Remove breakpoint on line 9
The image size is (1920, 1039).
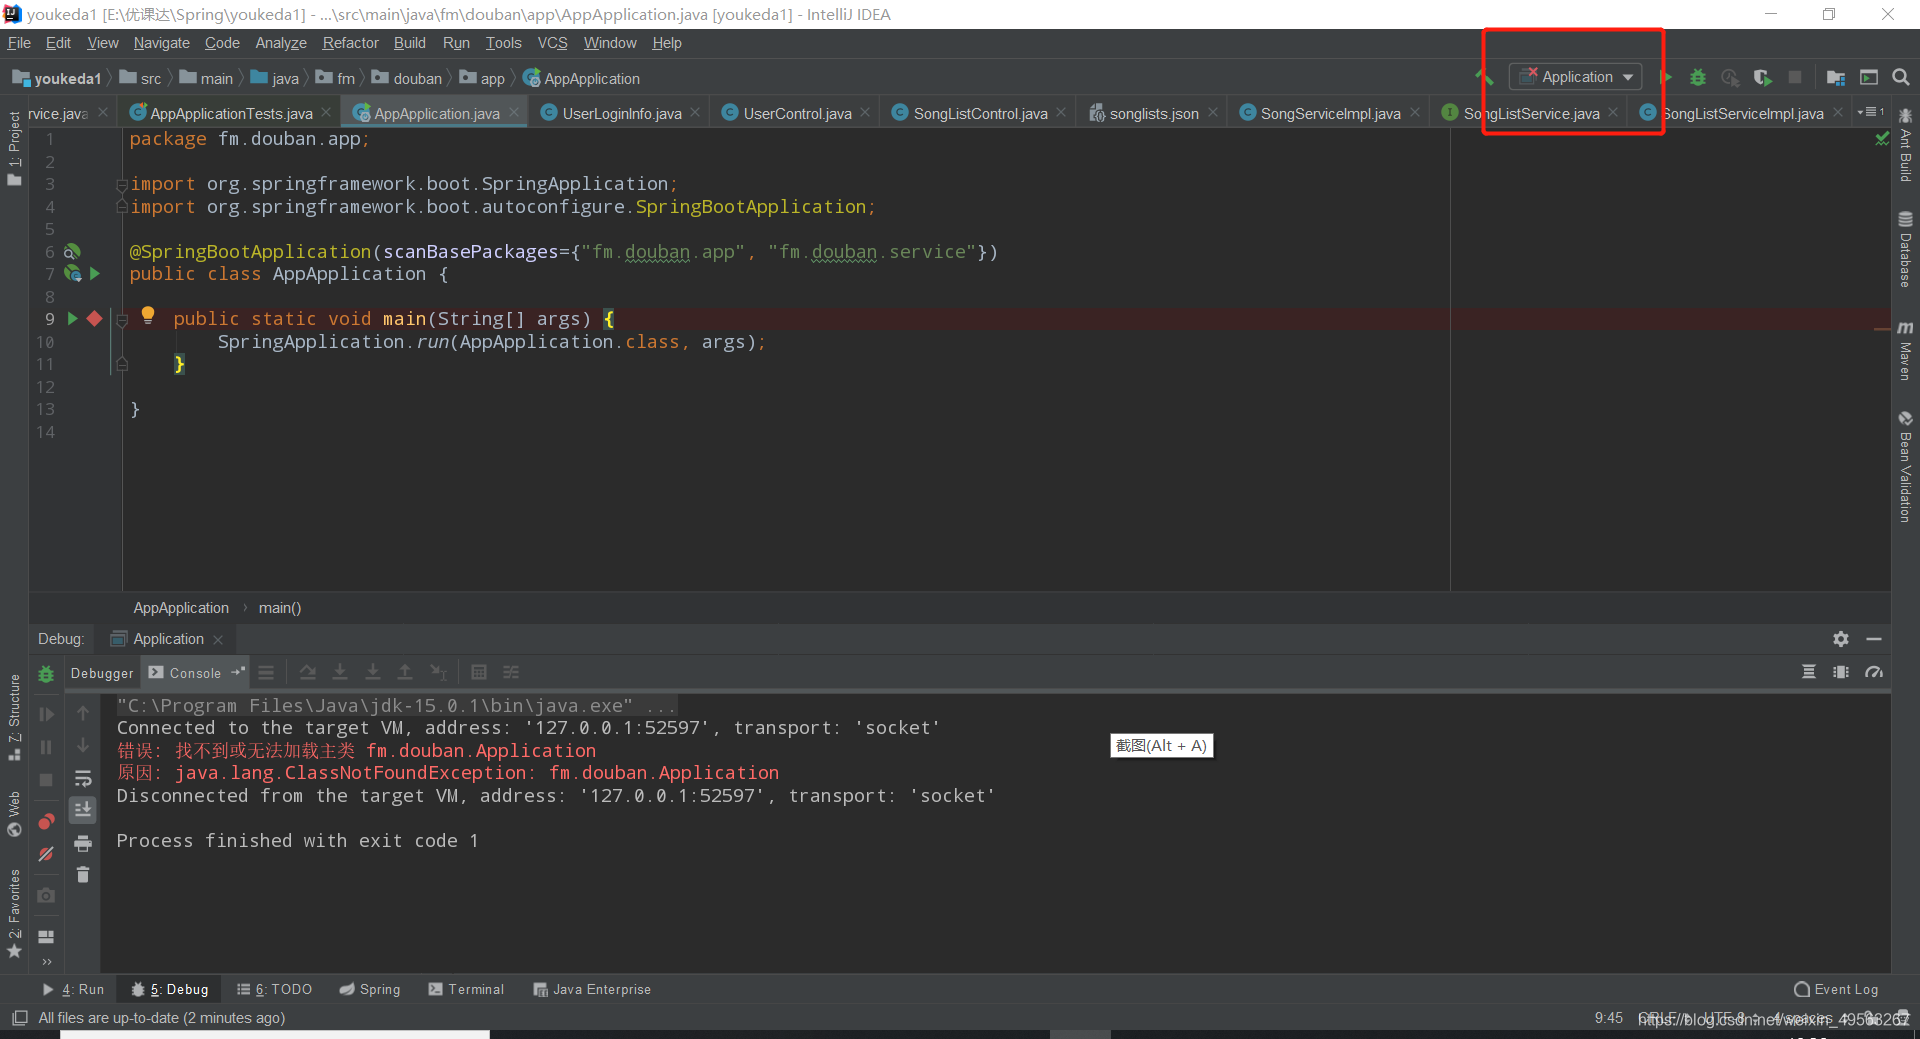pos(95,318)
